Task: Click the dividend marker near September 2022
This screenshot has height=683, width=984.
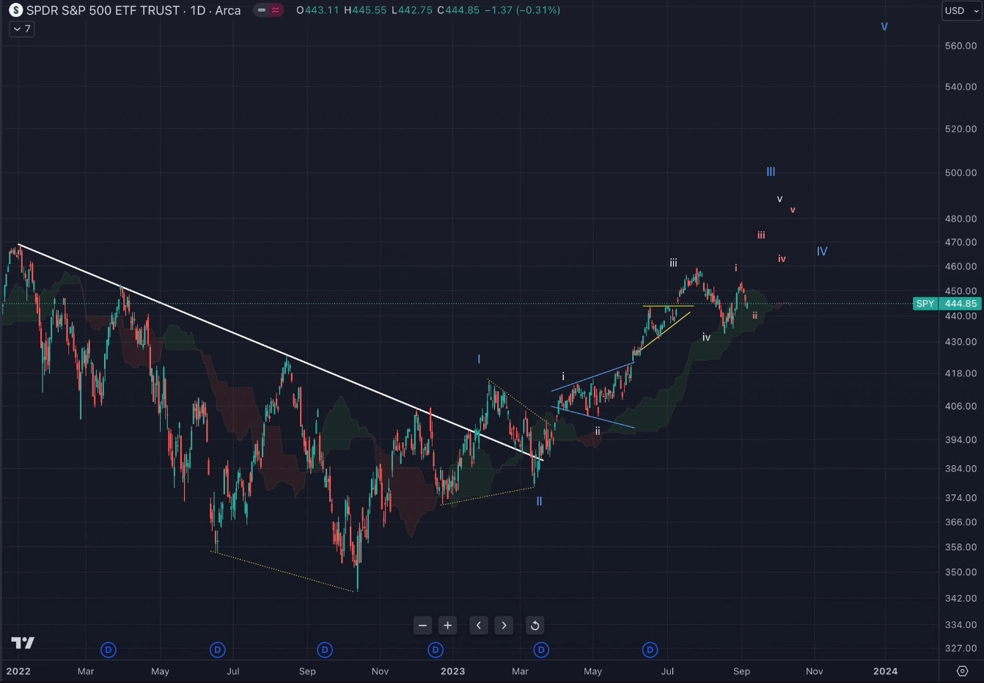Action: click(324, 650)
